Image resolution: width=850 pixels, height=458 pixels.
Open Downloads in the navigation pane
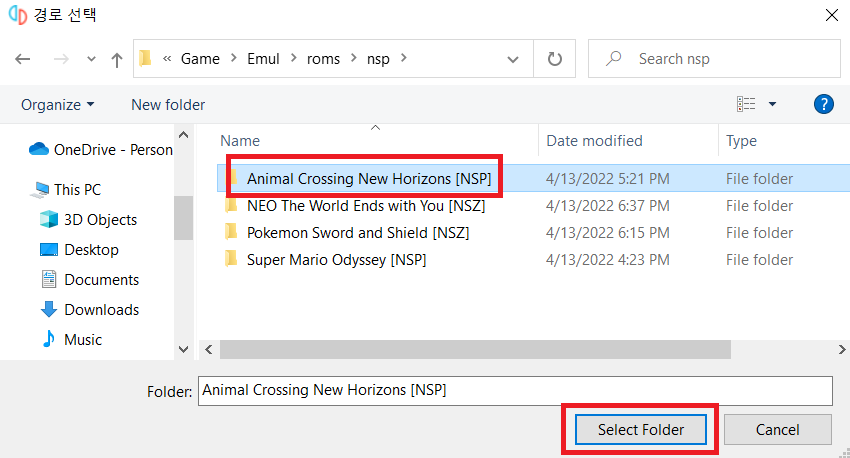89,309
